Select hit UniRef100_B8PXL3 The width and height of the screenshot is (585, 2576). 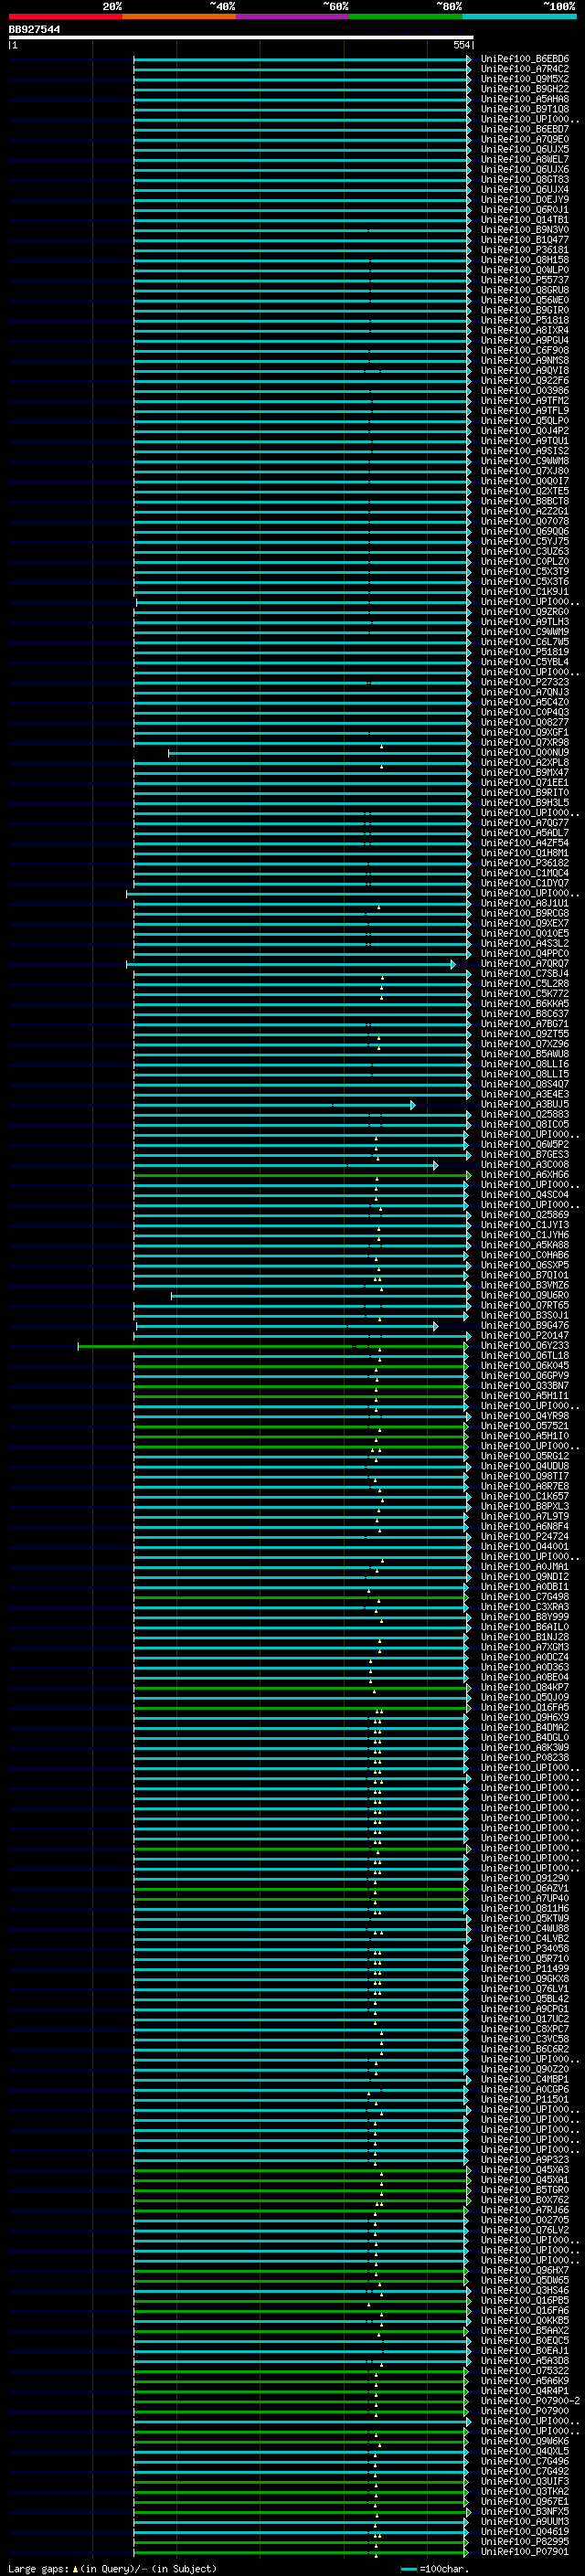pyautogui.click(x=525, y=1506)
